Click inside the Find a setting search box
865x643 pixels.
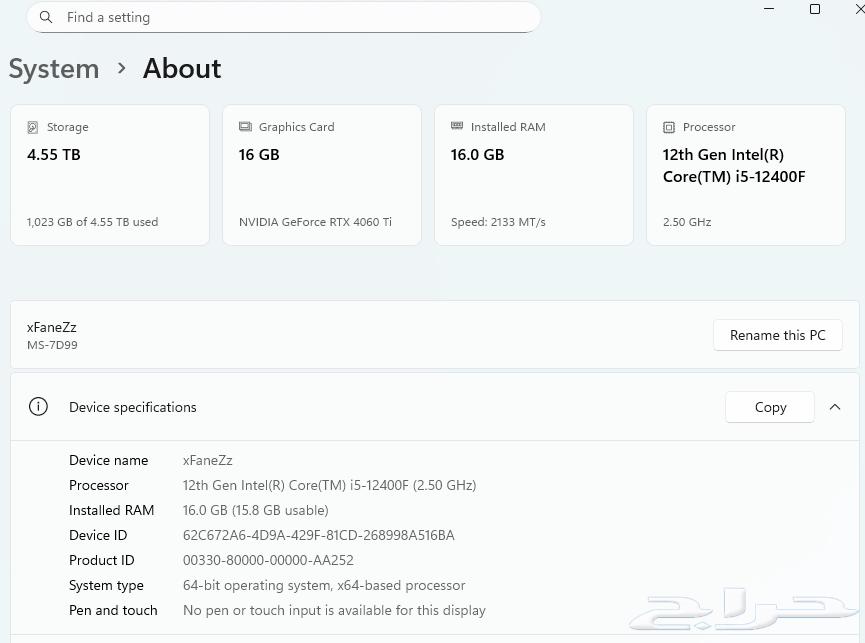[283, 17]
